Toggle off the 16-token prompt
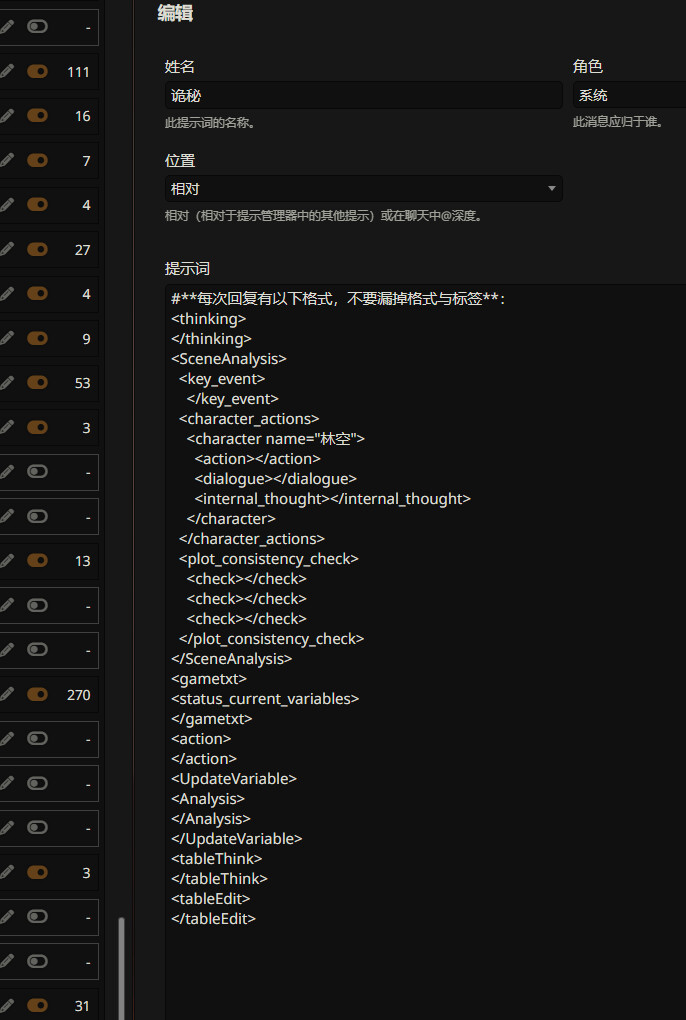Image resolution: width=686 pixels, height=1020 pixels. coord(37,116)
